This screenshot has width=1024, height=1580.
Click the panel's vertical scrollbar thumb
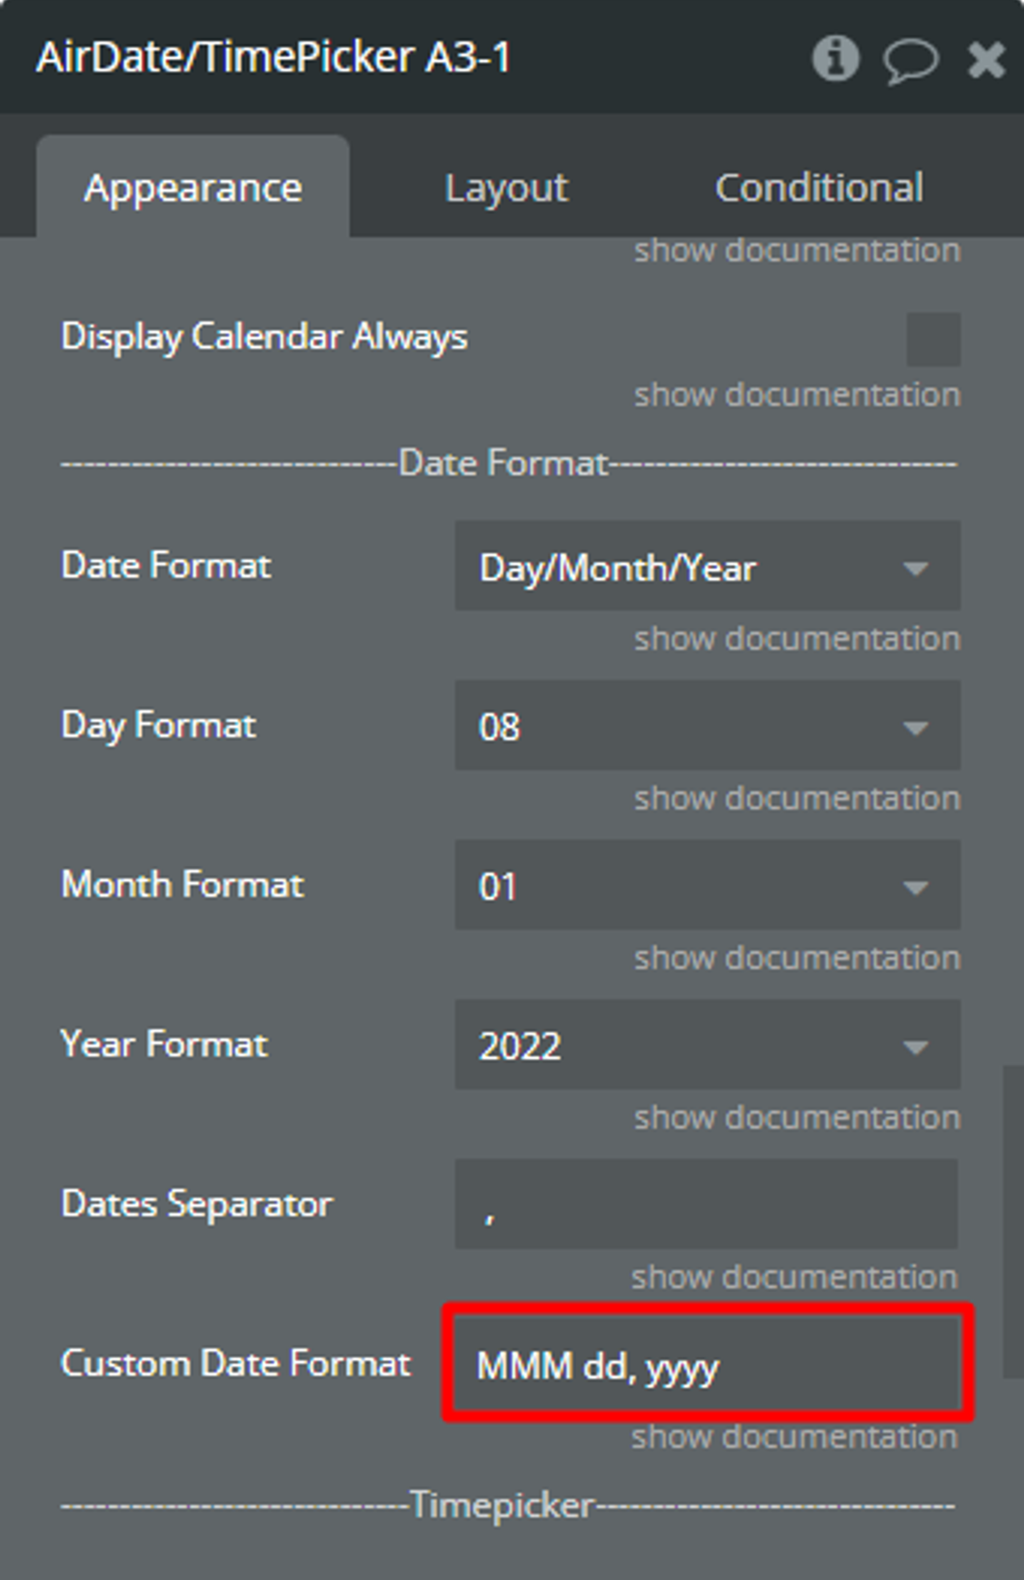1013,1222
